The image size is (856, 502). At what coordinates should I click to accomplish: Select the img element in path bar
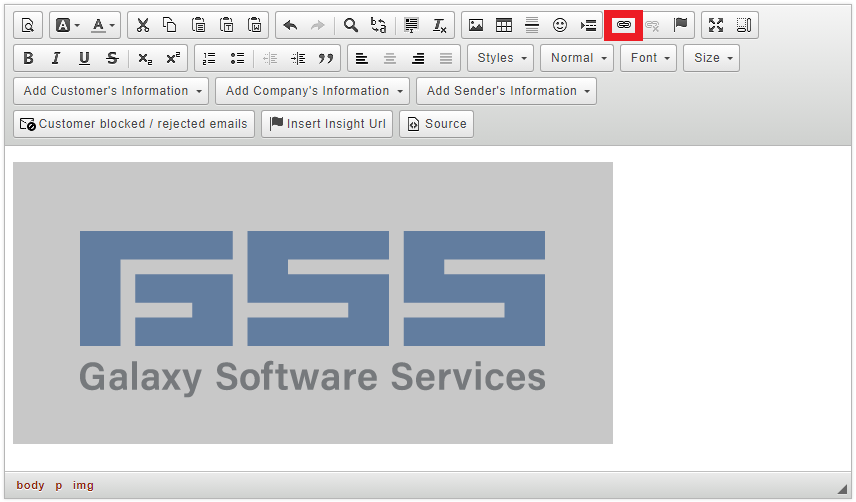83,485
